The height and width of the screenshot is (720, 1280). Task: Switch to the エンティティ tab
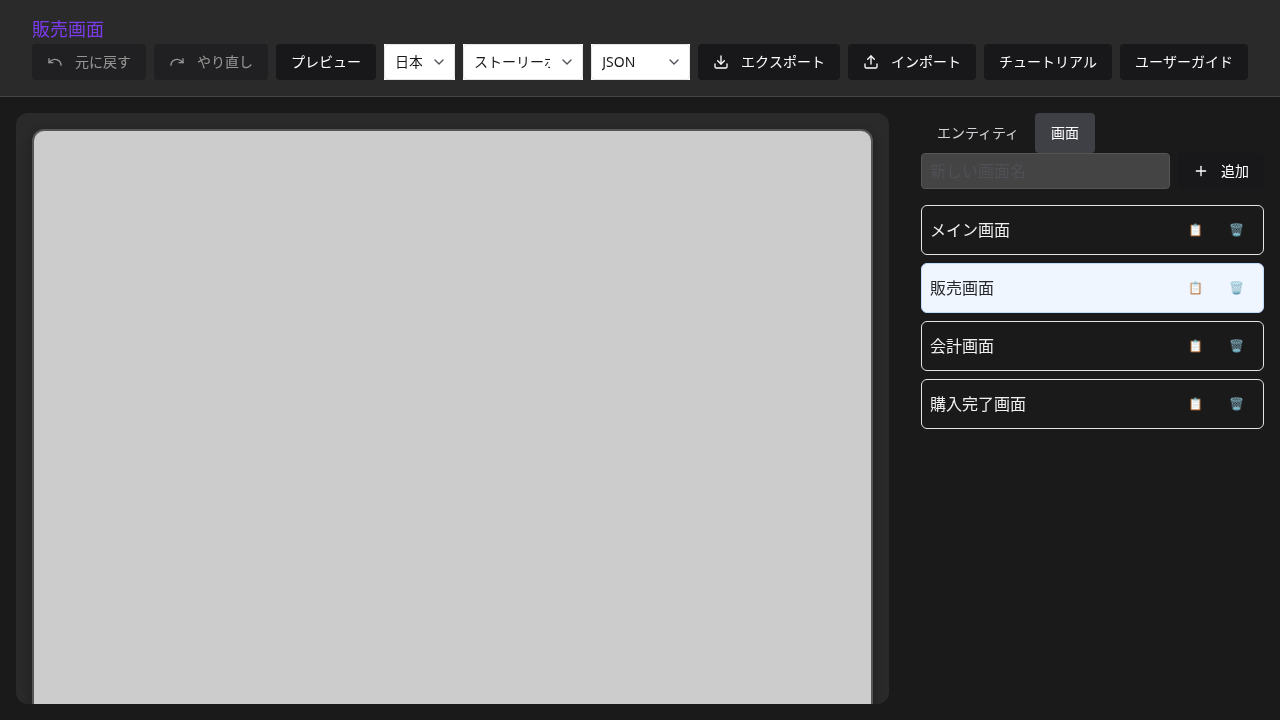(x=977, y=133)
